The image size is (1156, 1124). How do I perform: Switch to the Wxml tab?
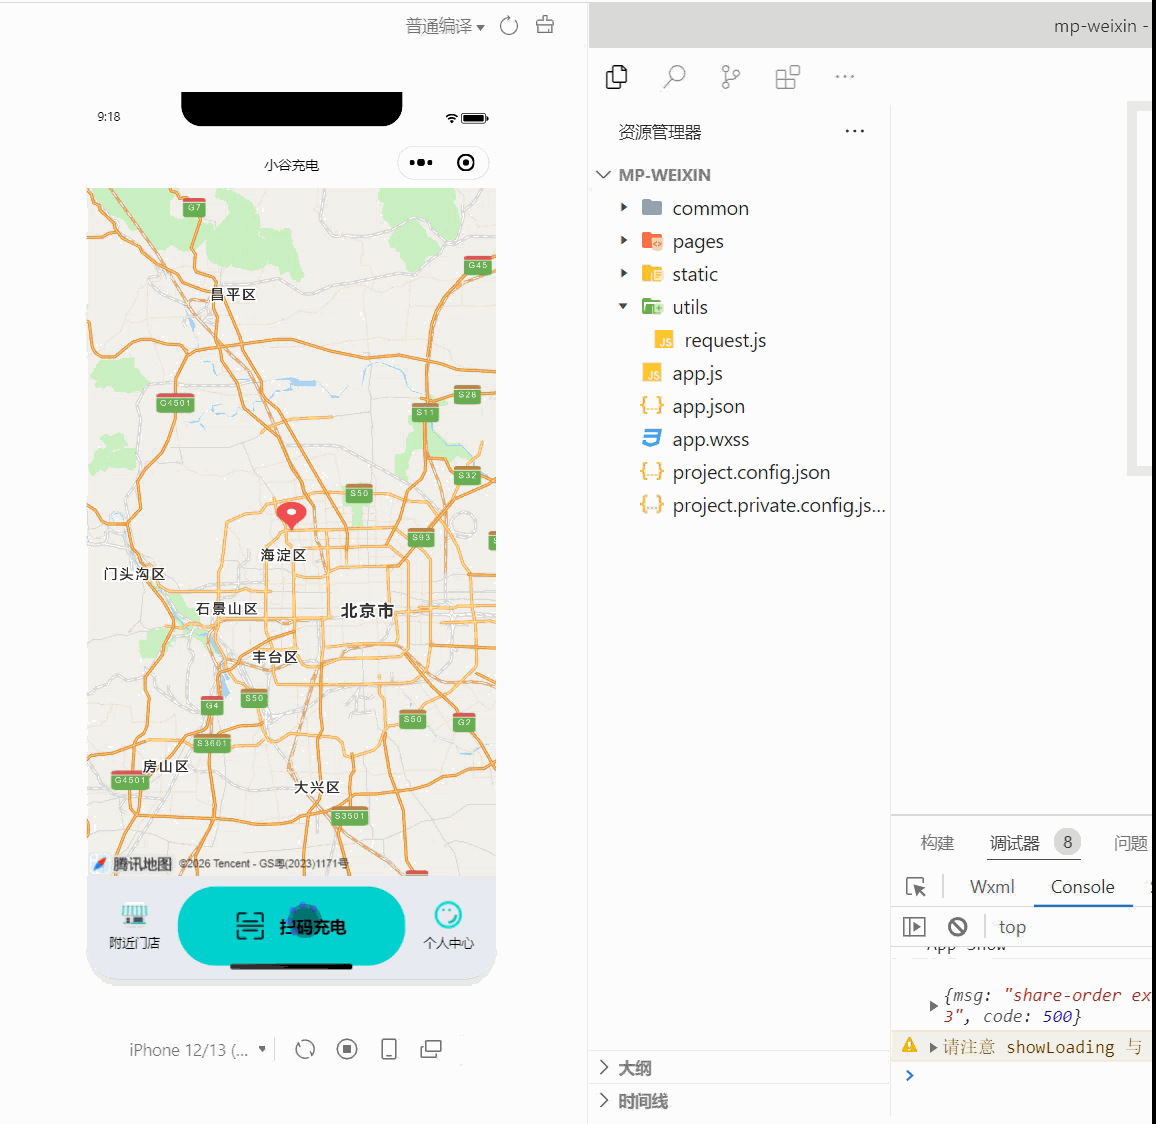point(992,887)
